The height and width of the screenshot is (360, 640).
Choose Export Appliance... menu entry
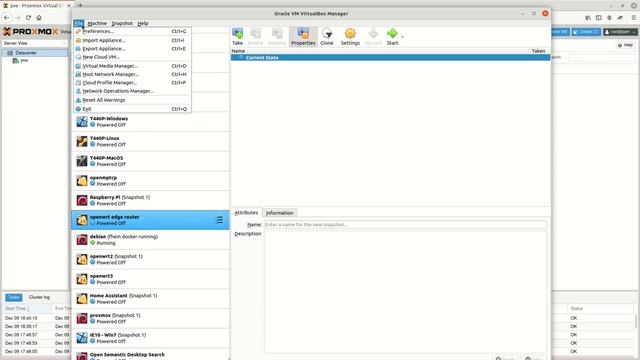[x=132, y=49]
